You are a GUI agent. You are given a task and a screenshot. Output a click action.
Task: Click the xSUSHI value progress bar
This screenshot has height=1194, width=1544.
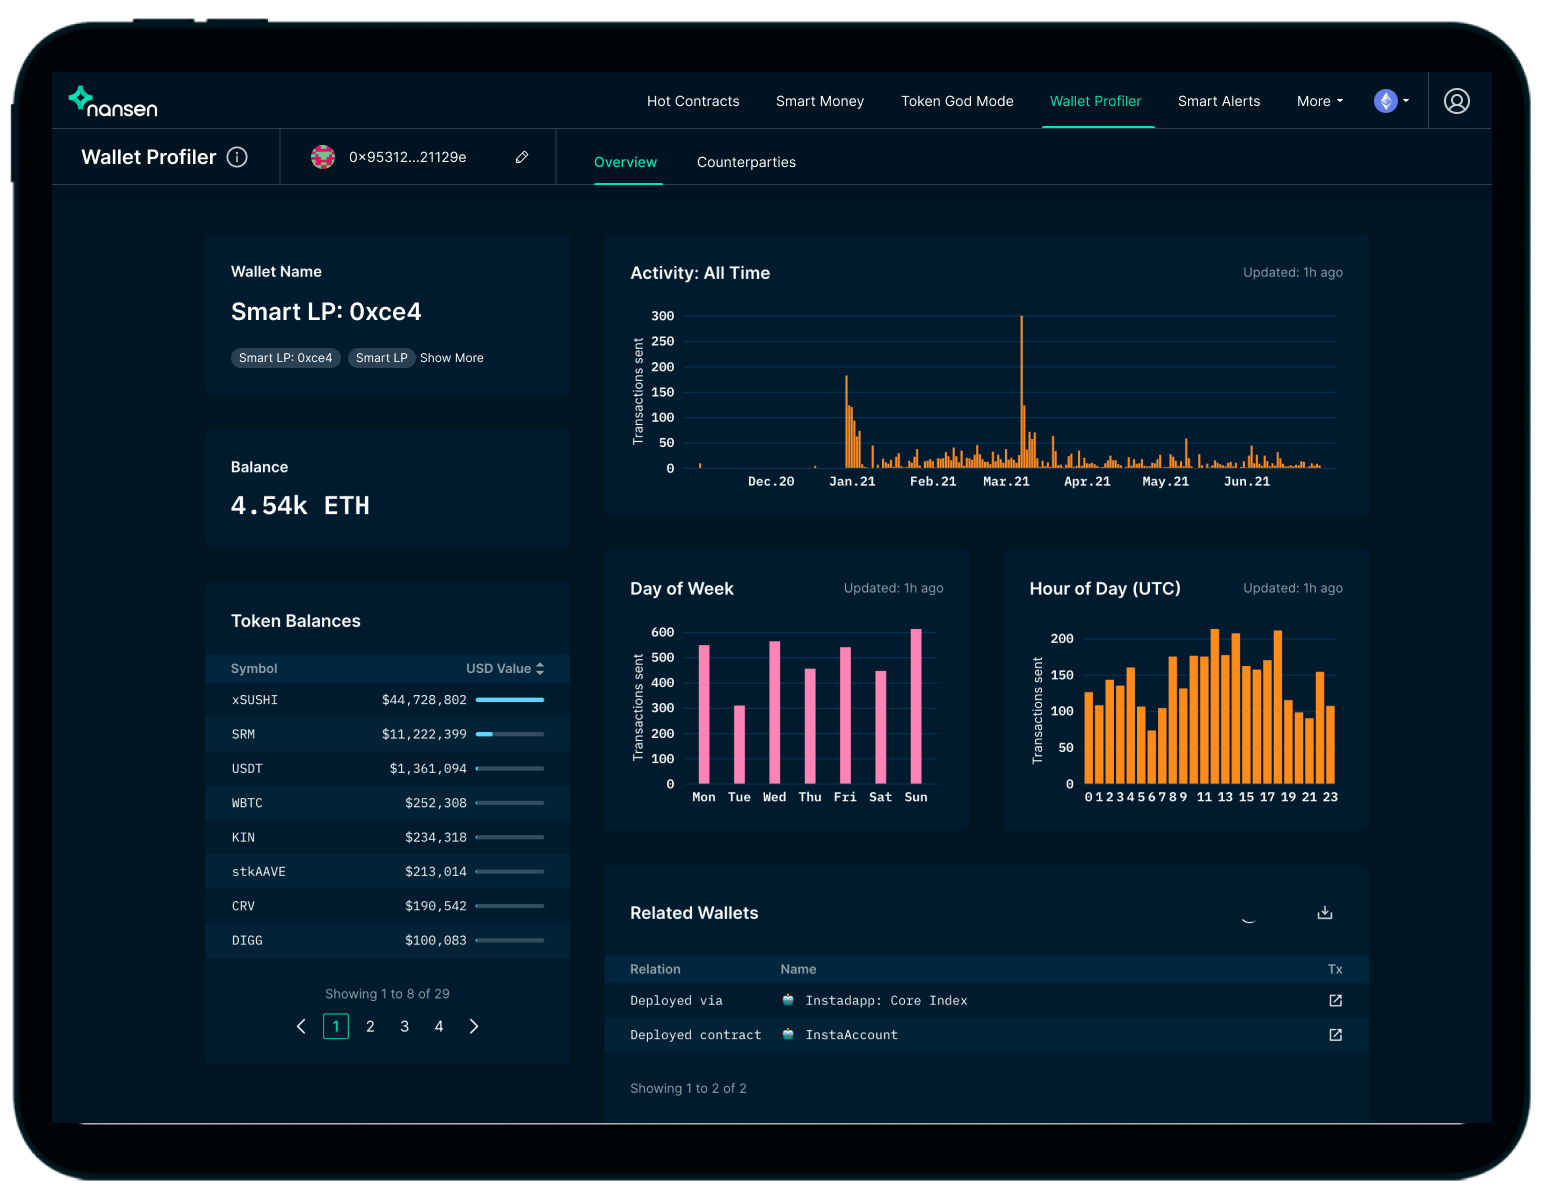(510, 700)
